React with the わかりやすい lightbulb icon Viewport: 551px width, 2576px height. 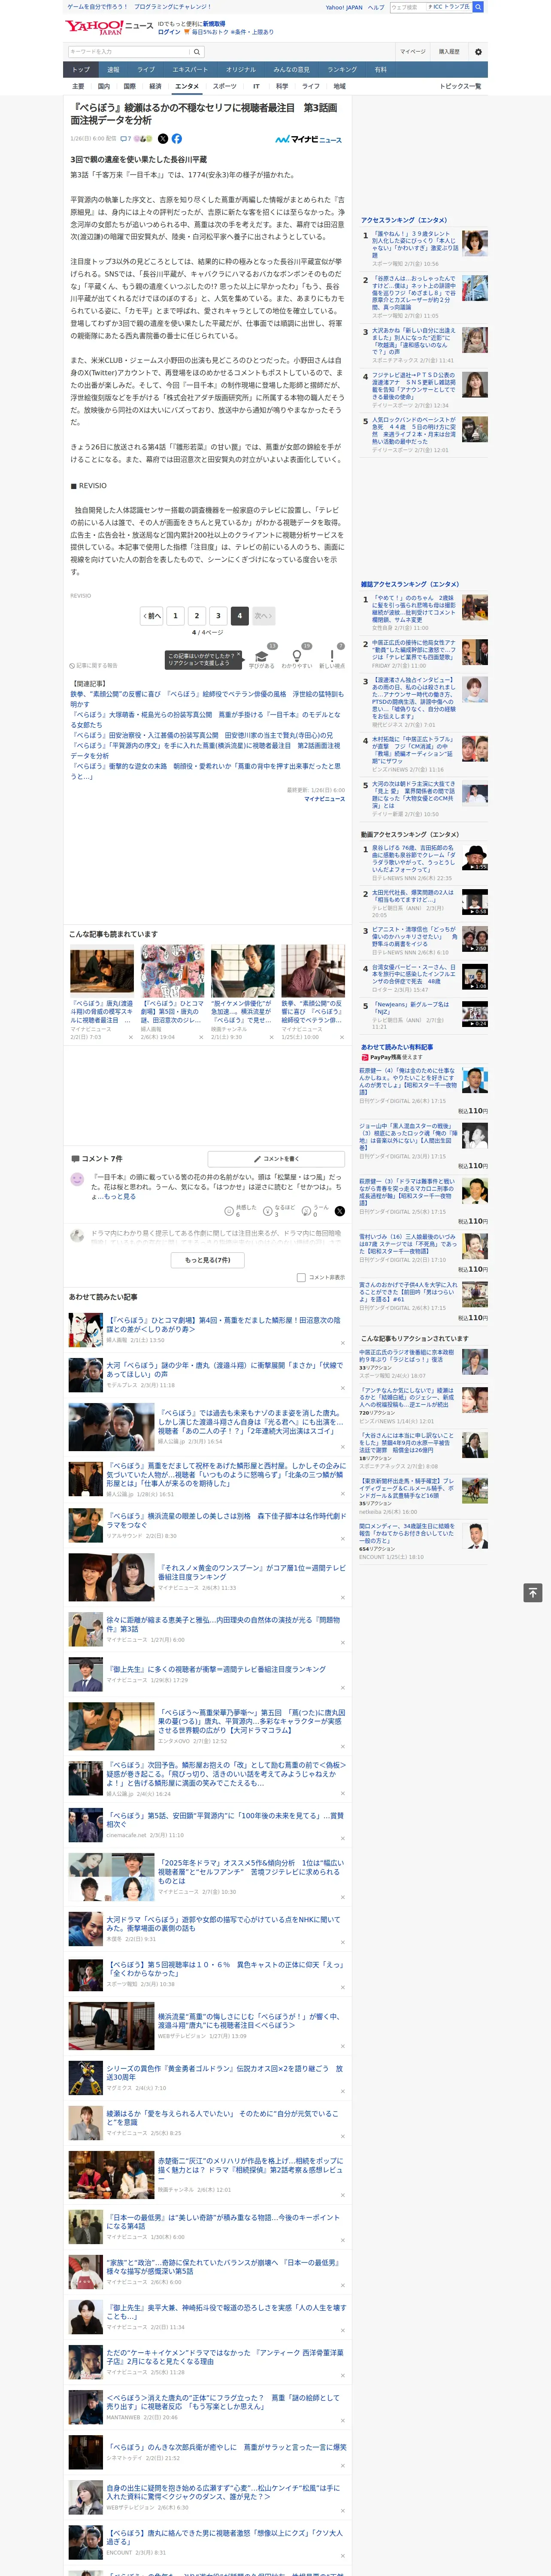[296, 655]
